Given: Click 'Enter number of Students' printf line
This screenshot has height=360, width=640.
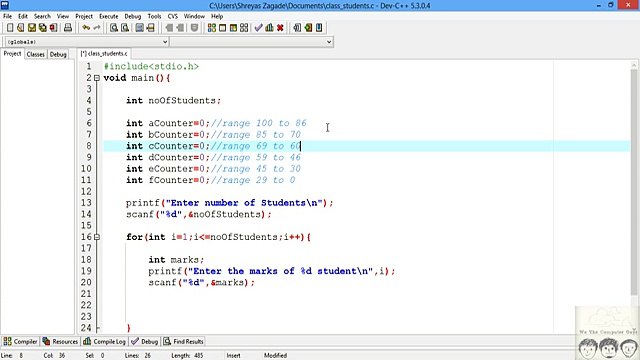Looking at the screenshot, I should 229,203.
